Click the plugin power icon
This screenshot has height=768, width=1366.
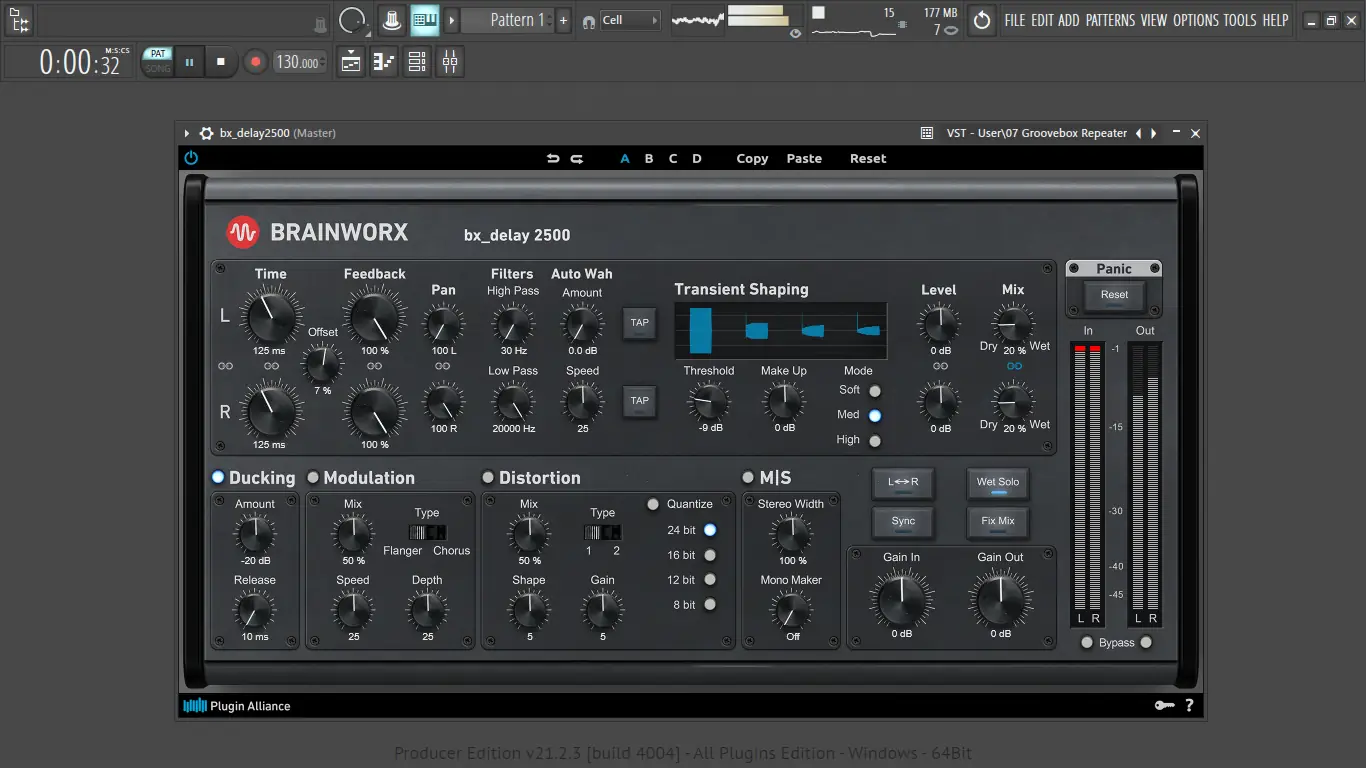(x=191, y=158)
